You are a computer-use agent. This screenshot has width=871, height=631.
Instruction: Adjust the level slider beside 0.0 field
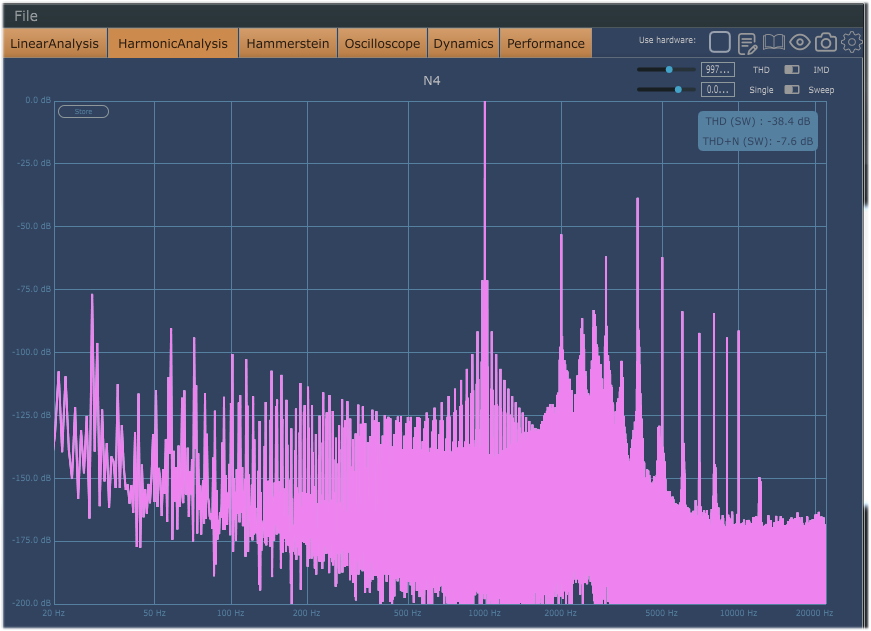(666, 89)
